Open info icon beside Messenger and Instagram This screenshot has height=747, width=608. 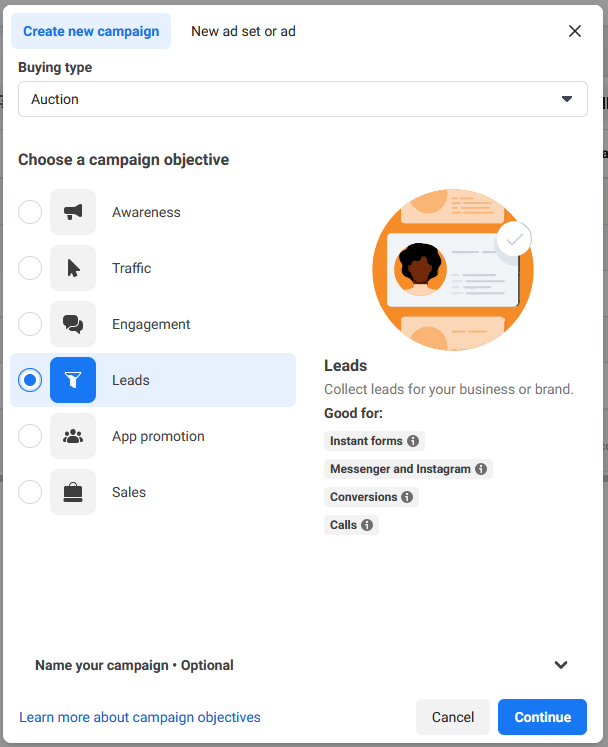[x=481, y=469]
